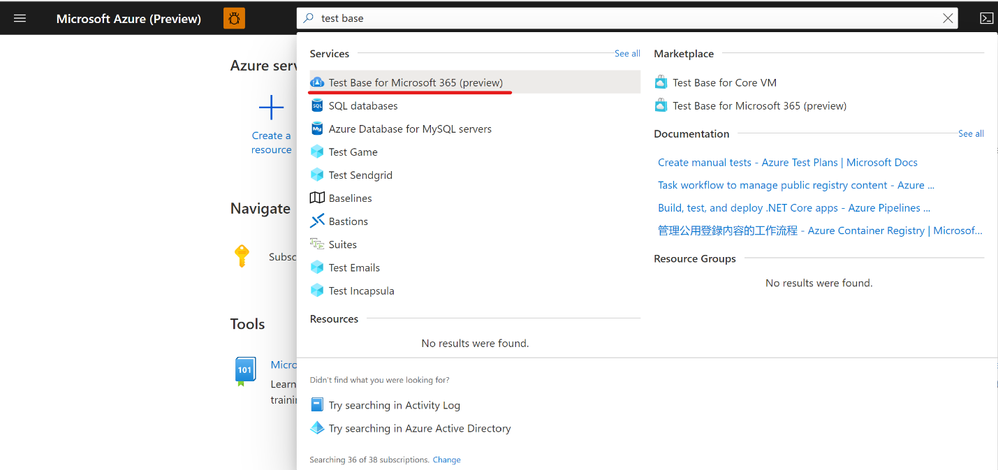This screenshot has height=470, width=998.
Task: Open the hamburger portal menu
Action: point(20,18)
